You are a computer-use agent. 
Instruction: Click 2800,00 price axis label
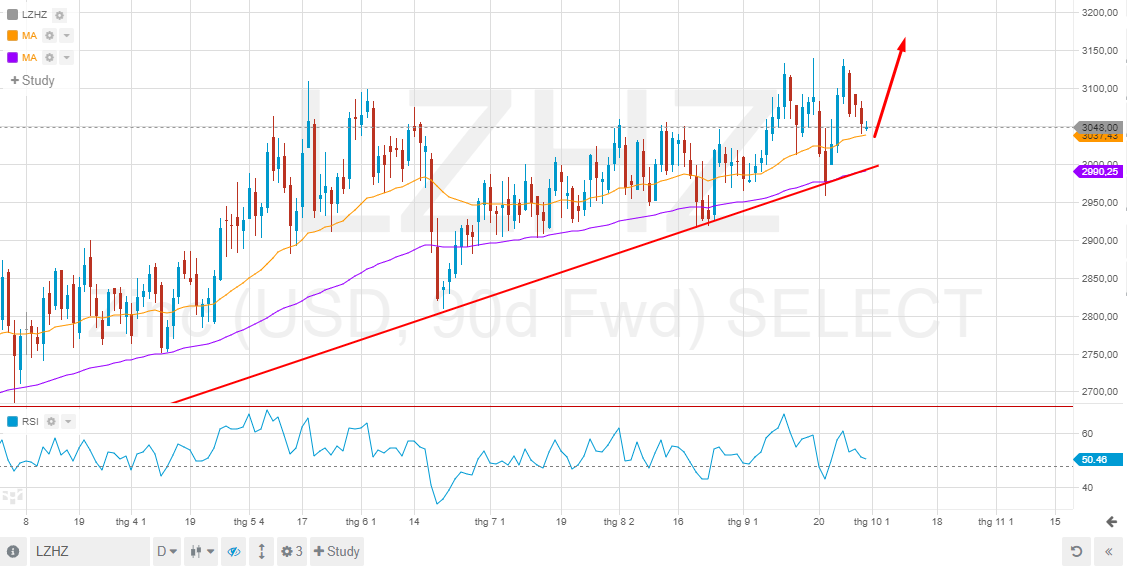1102,317
